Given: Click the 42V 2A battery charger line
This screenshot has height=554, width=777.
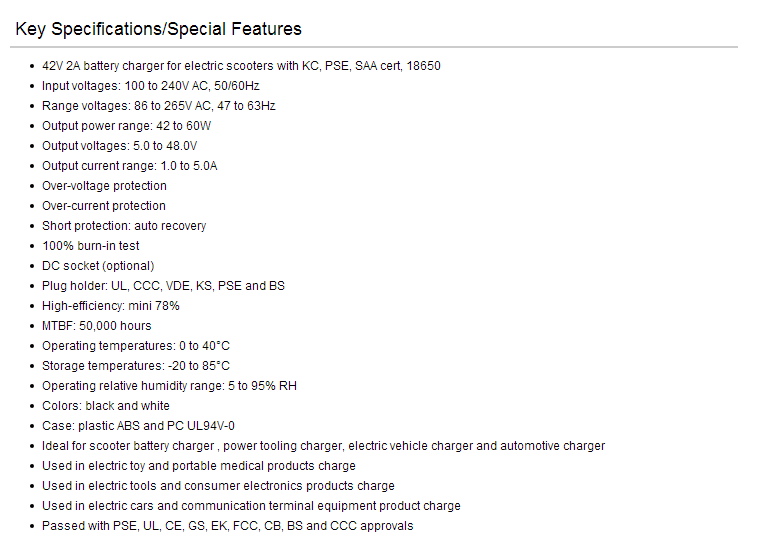Looking at the screenshot, I should 241,66.
